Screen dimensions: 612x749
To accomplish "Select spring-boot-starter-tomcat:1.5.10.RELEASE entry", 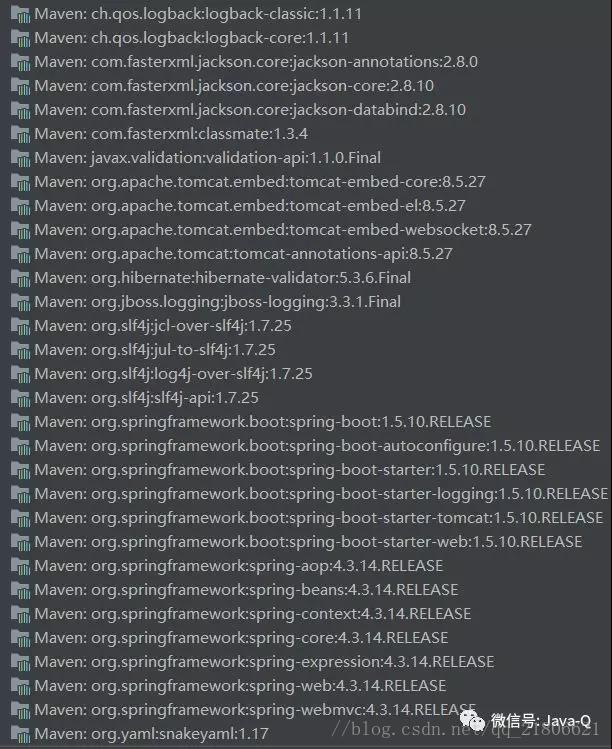I will pyautogui.click(x=307, y=518).
